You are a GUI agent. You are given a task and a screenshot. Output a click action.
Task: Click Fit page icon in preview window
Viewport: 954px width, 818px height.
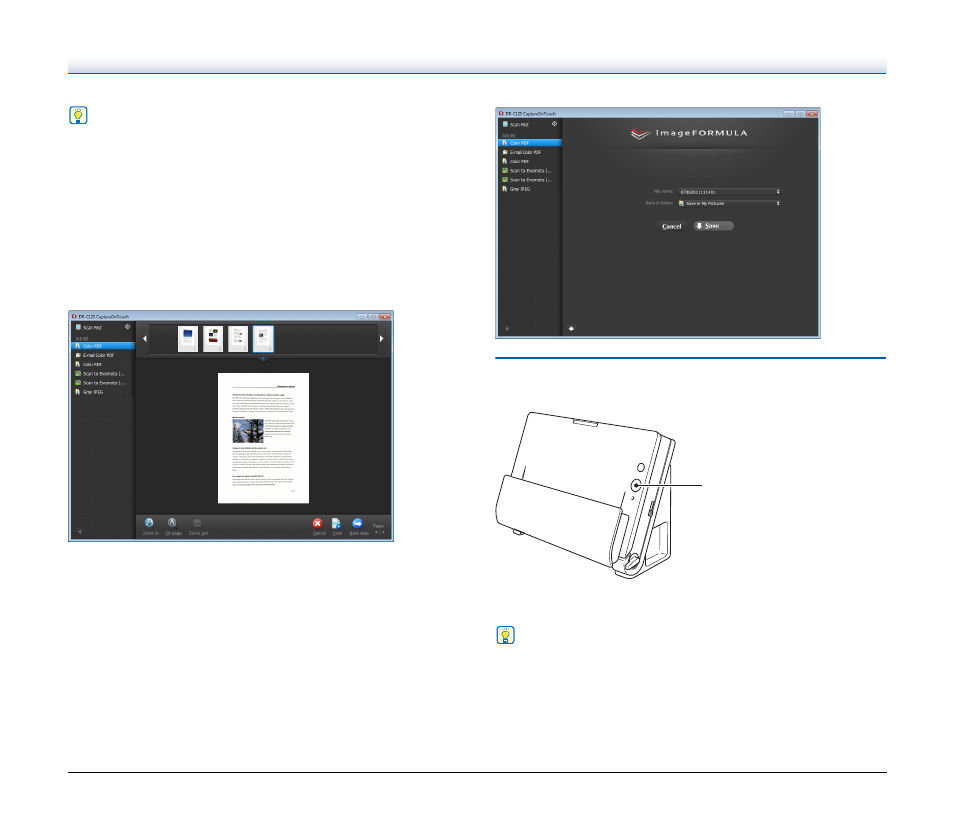(x=172, y=523)
